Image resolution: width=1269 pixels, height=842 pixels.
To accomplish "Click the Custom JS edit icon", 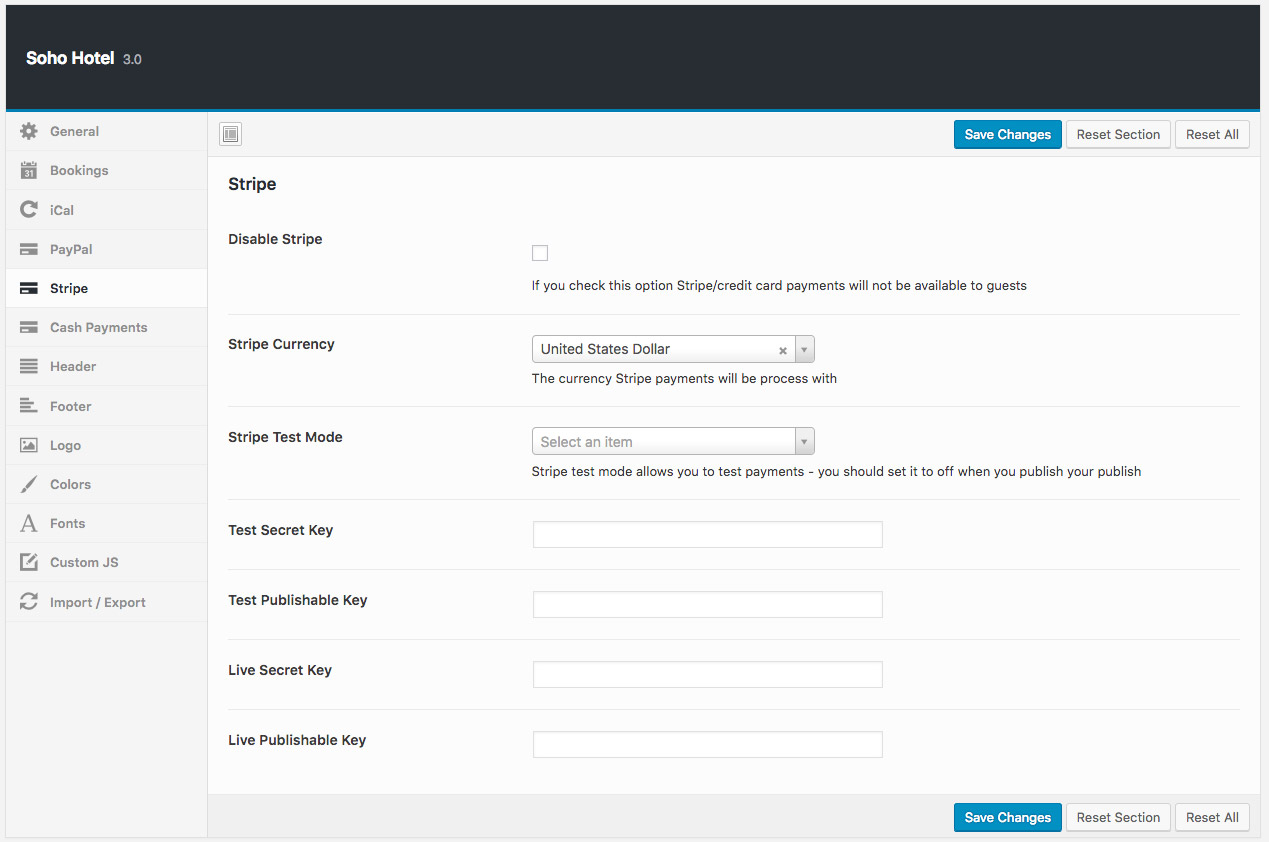I will click(29, 562).
